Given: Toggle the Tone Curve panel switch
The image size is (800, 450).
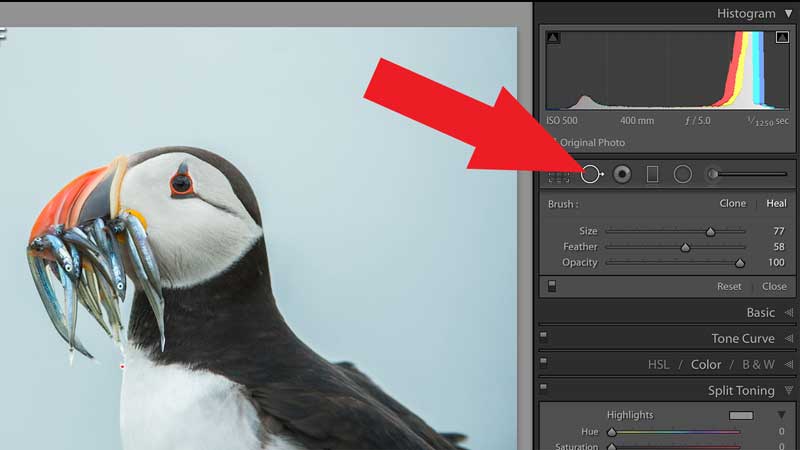Looking at the screenshot, I should pyautogui.click(x=543, y=336).
